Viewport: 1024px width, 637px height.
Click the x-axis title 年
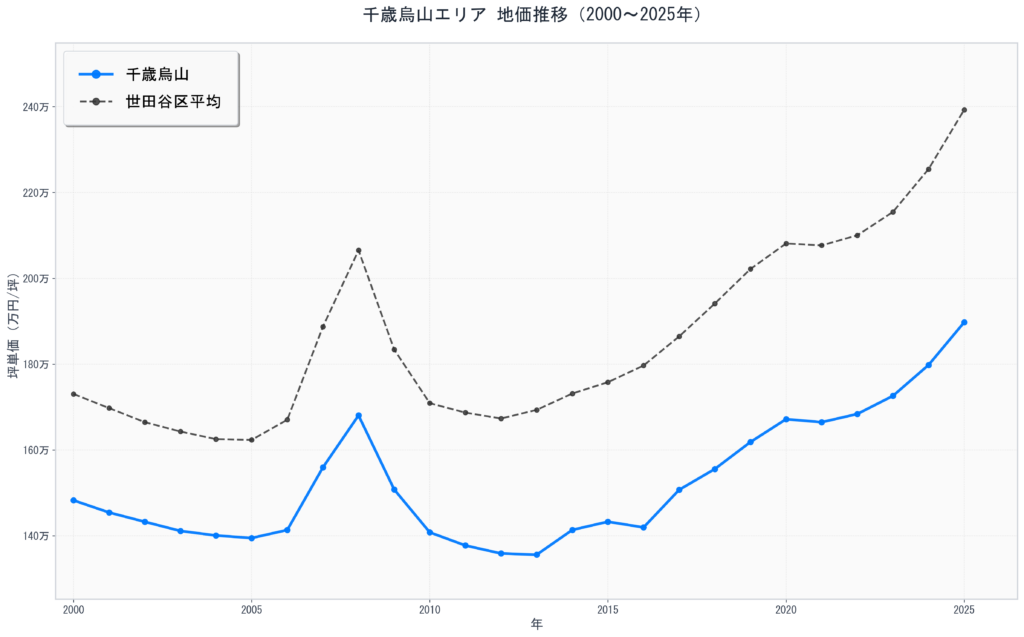point(536,624)
